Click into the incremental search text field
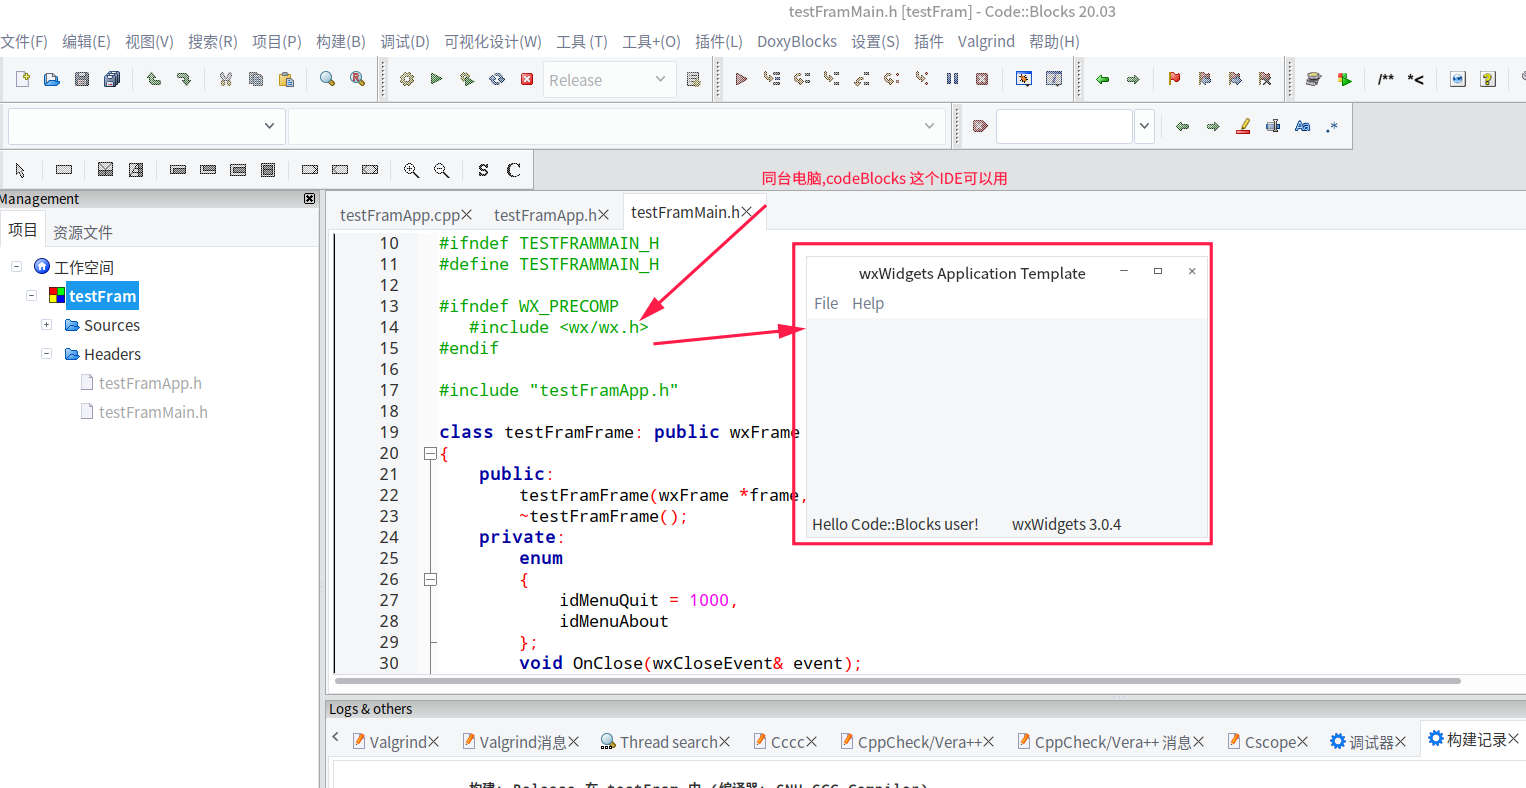The width and height of the screenshot is (1526, 788). [x=1064, y=127]
